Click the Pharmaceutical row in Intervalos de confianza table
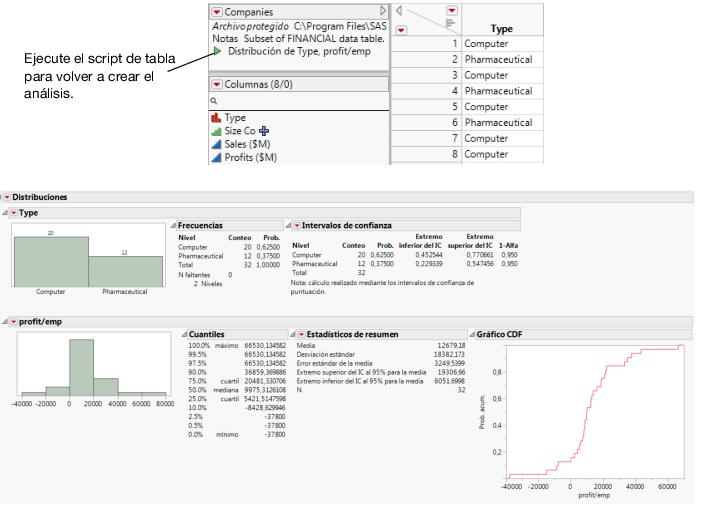 [x=405, y=264]
